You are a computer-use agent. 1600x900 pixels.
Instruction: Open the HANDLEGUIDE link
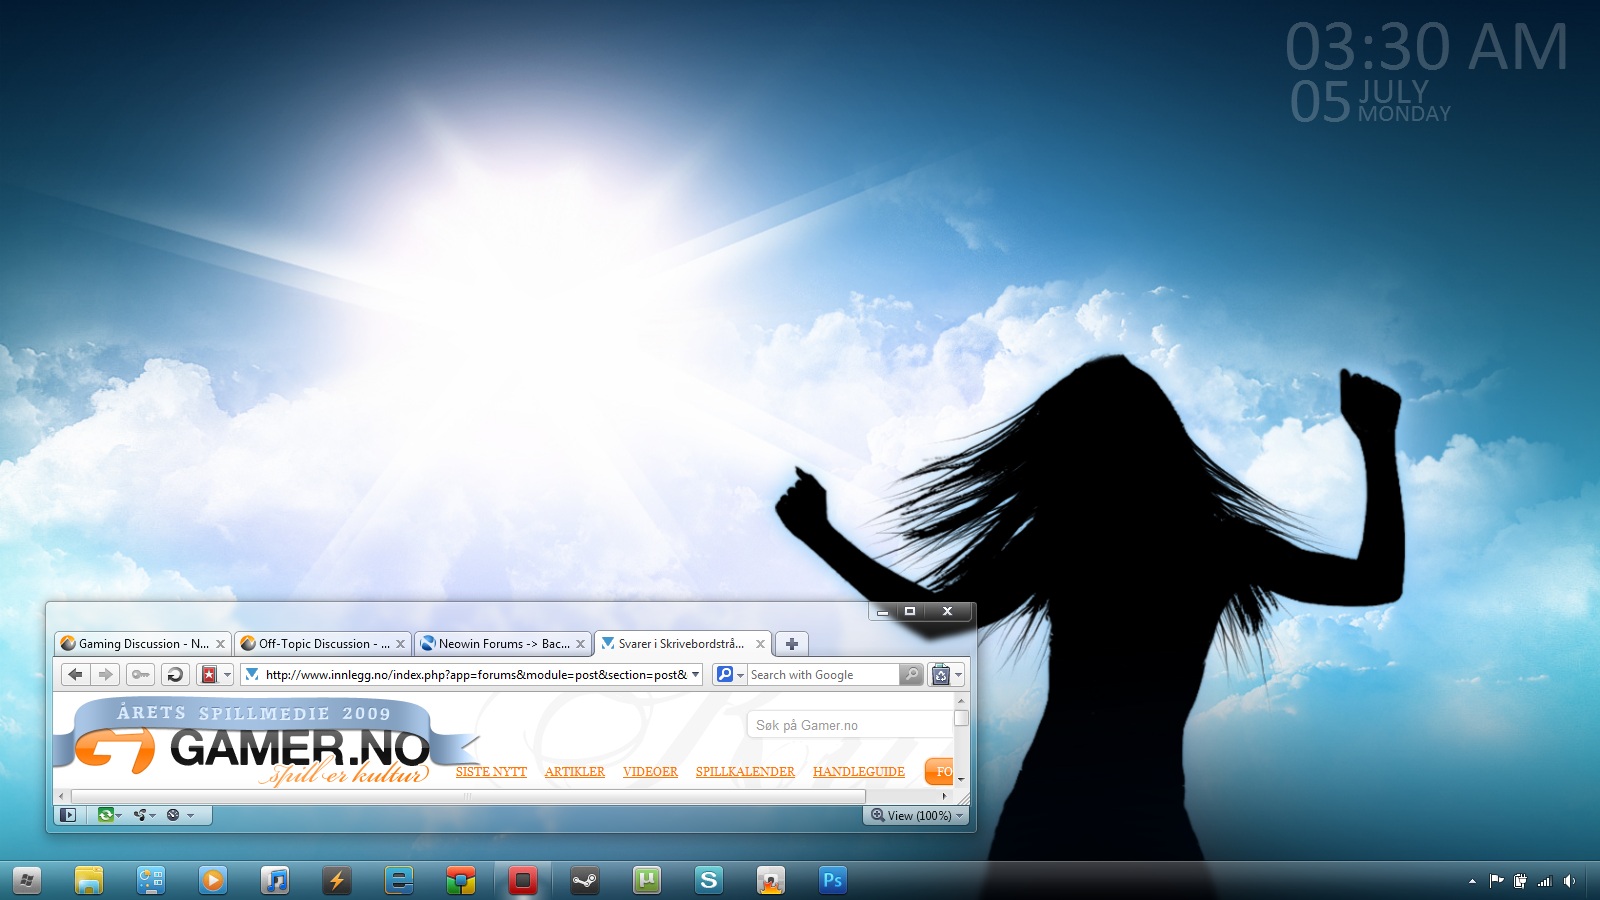[859, 772]
